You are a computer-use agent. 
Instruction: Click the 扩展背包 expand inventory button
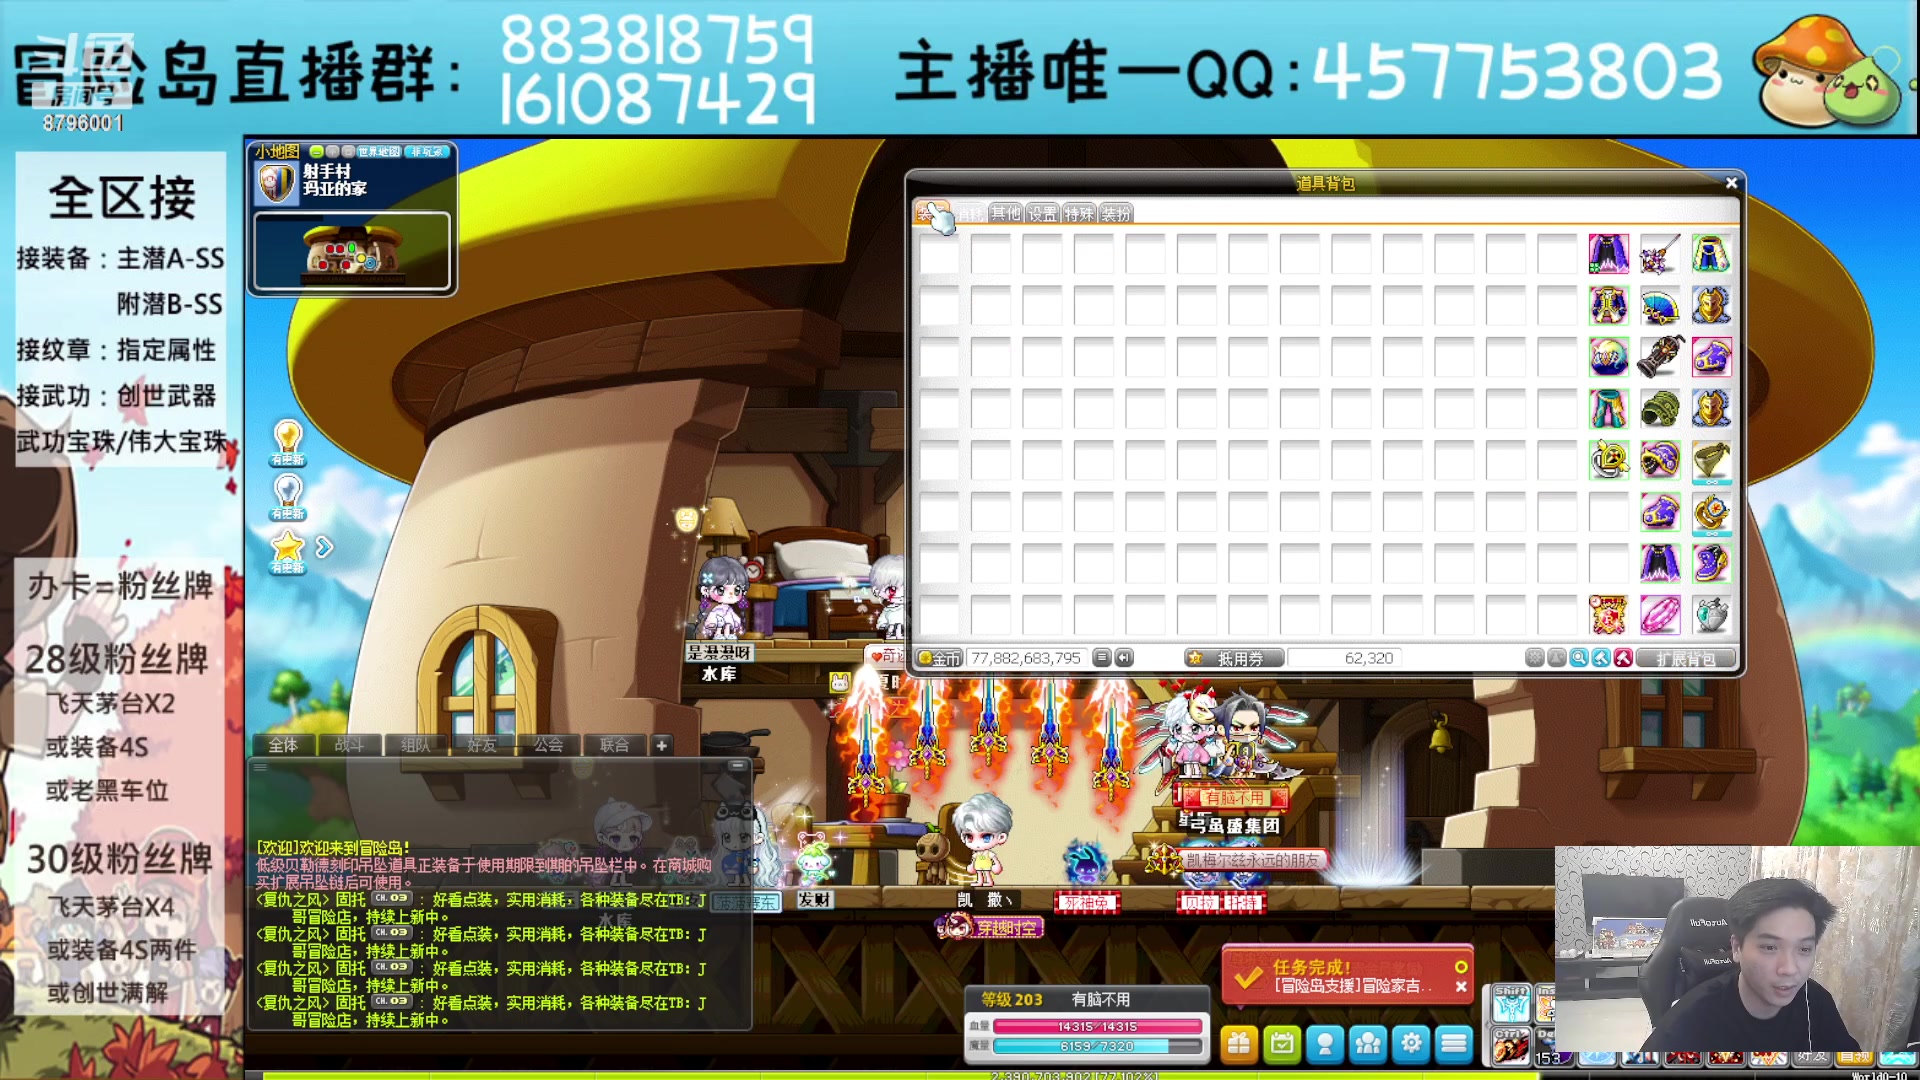click(1685, 658)
